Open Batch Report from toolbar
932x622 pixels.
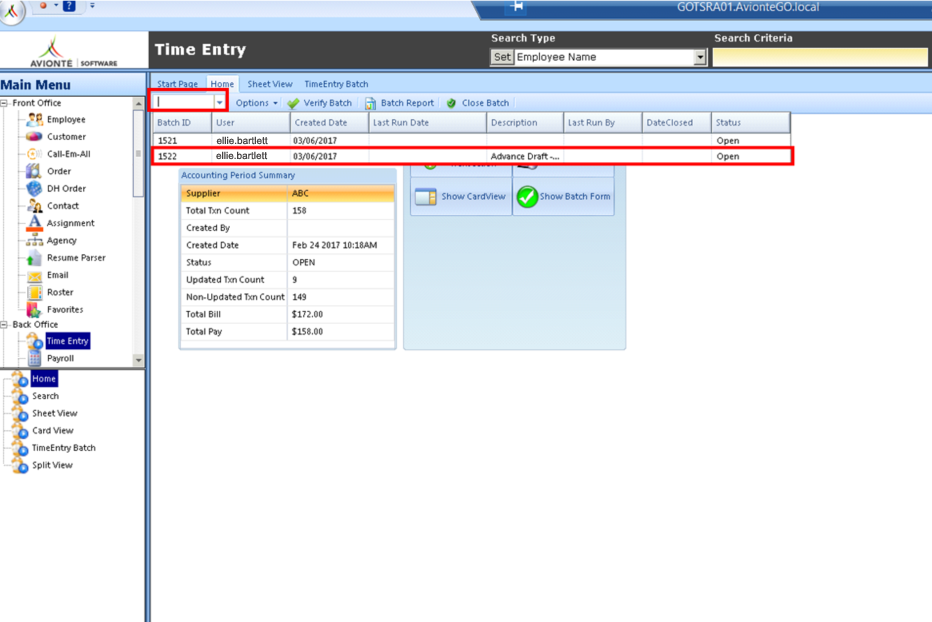click(x=399, y=103)
